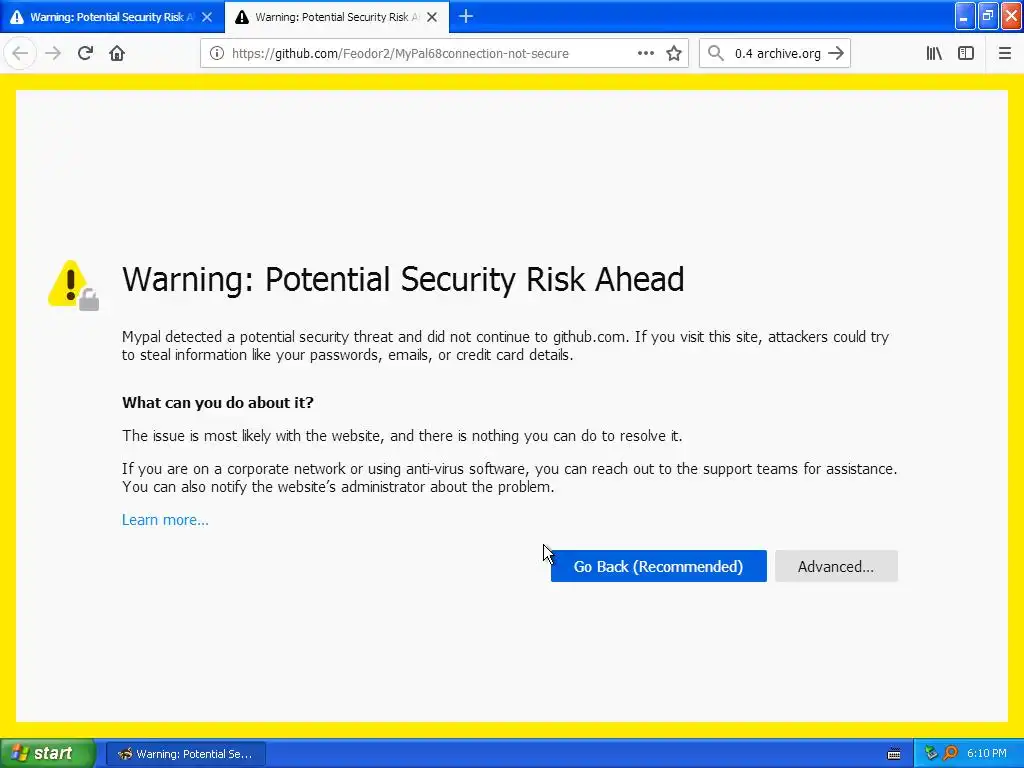This screenshot has width=1024, height=768.
Task: Focus the search box with archive.org
Action: click(777, 54)
